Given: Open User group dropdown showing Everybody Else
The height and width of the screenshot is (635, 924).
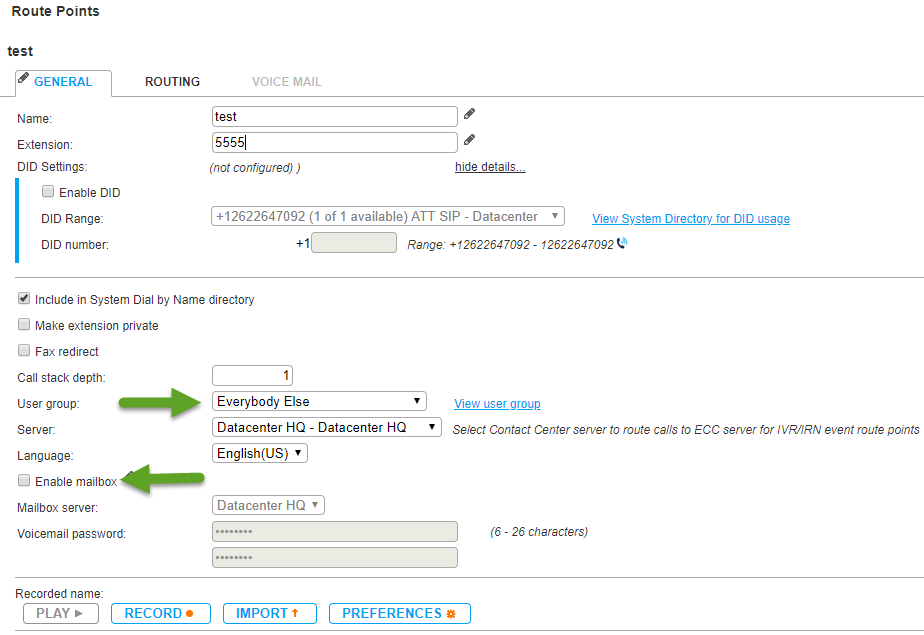Looking at the screenshot, I should coord(319,401).
